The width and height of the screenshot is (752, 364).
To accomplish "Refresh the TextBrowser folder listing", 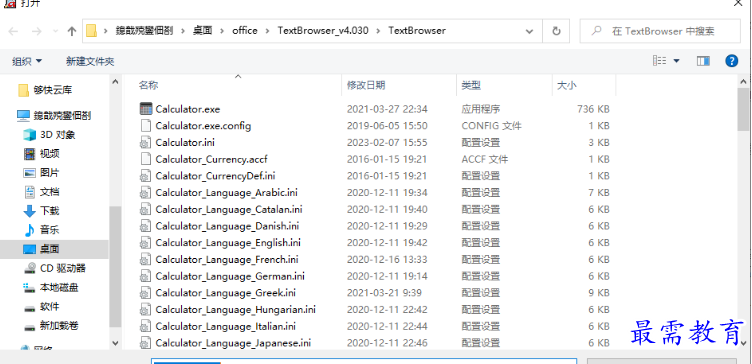I will 556,31.
